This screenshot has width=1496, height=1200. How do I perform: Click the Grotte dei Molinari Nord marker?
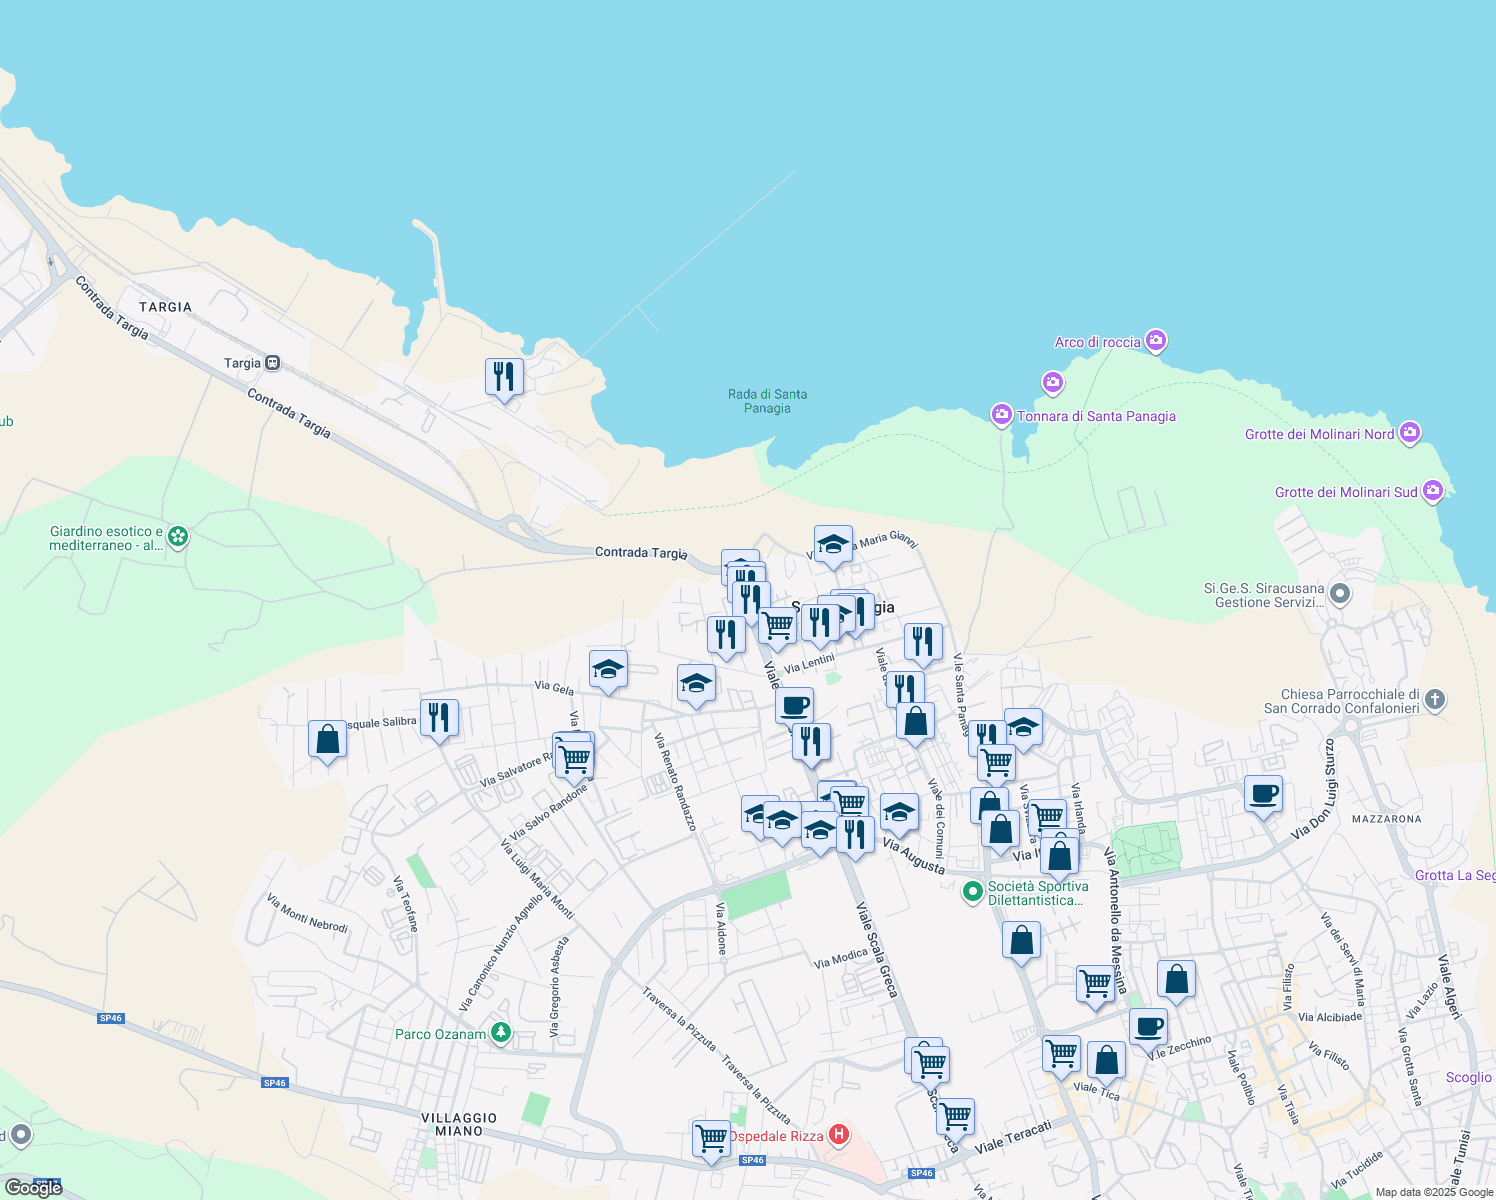click(1410, 434)
